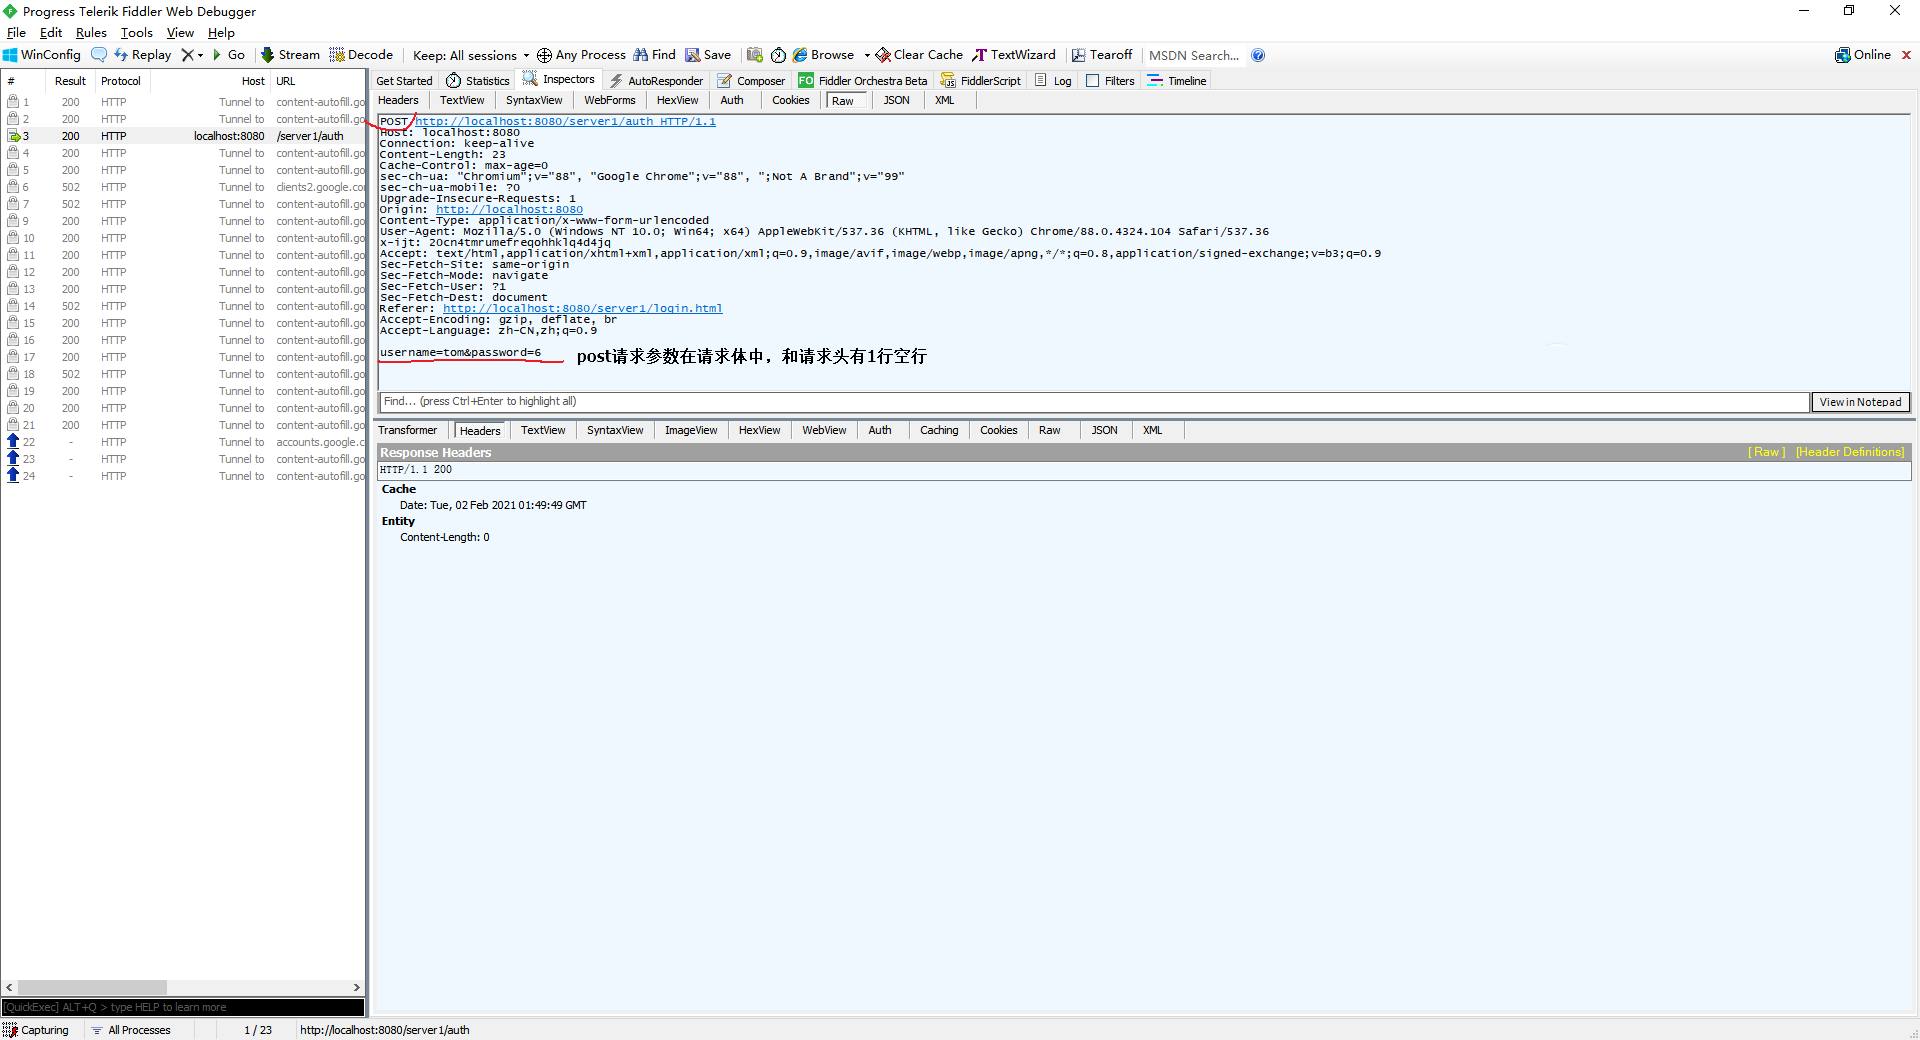Click the camera screenshot icon

(x=755, y=55)
